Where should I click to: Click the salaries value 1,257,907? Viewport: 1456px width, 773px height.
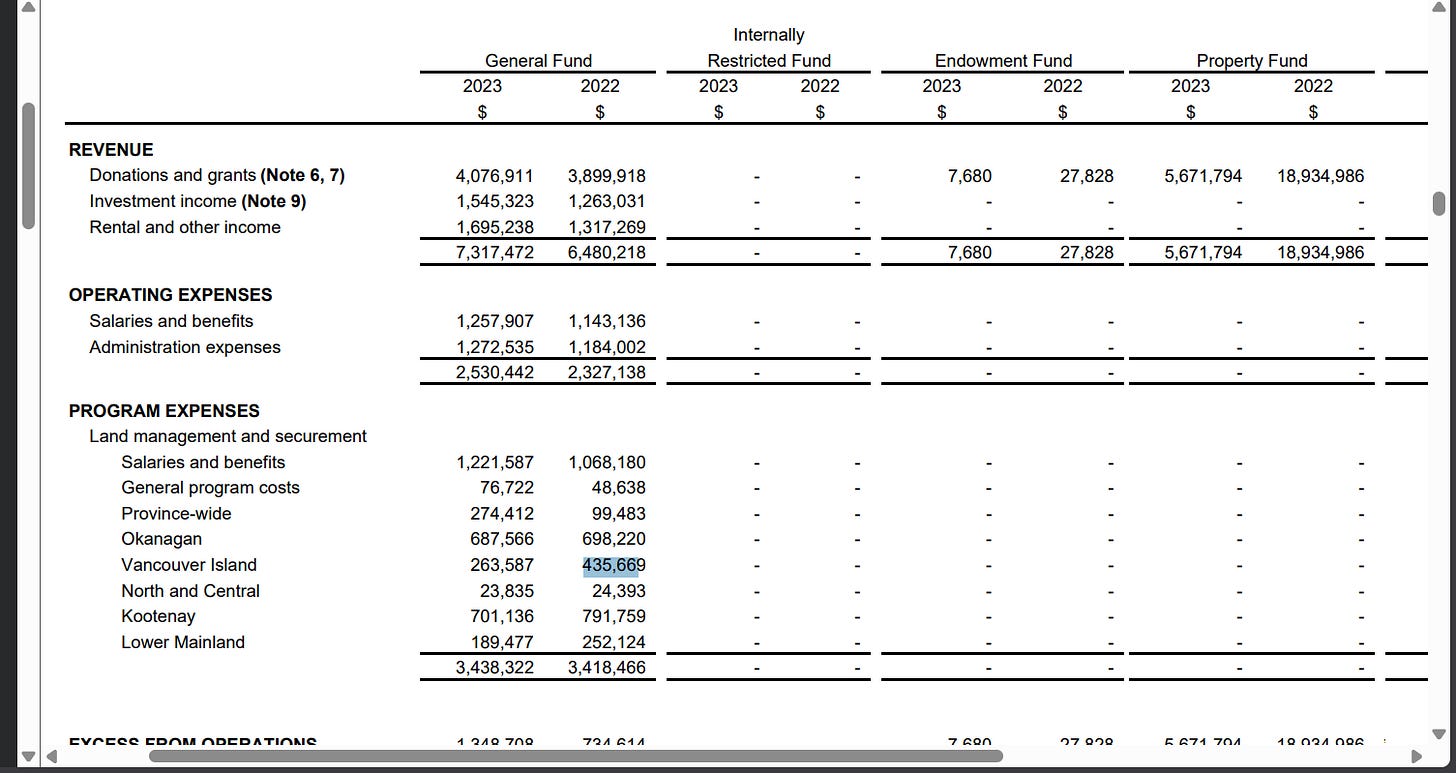click(x=494, y=321)
